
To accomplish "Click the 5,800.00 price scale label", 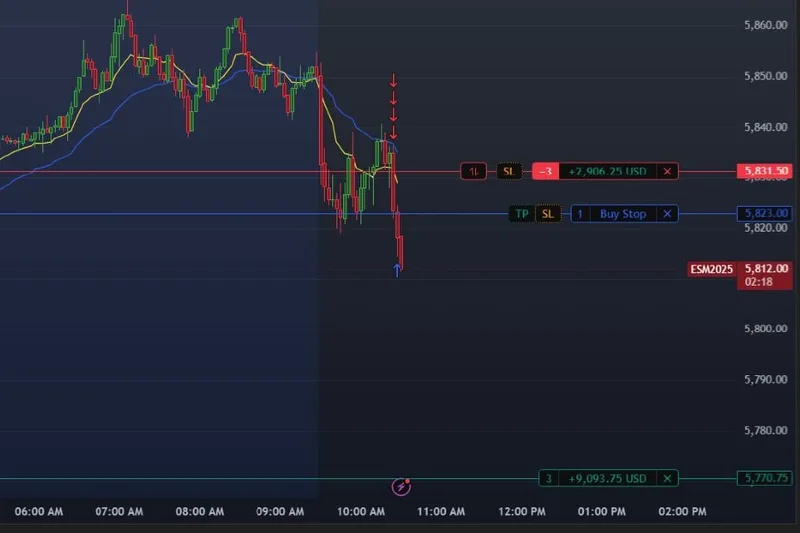I will [765, 329].
